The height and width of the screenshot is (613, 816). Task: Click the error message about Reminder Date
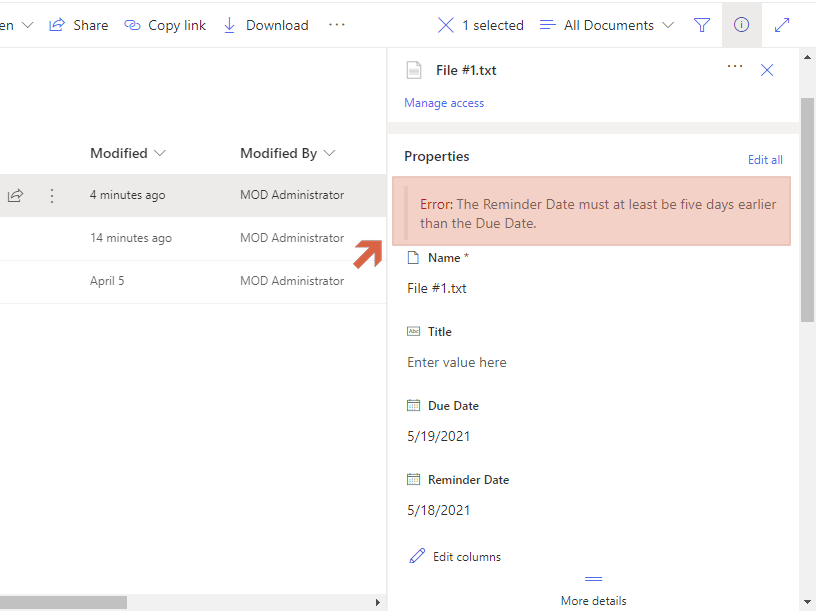[x=591, y=211]
